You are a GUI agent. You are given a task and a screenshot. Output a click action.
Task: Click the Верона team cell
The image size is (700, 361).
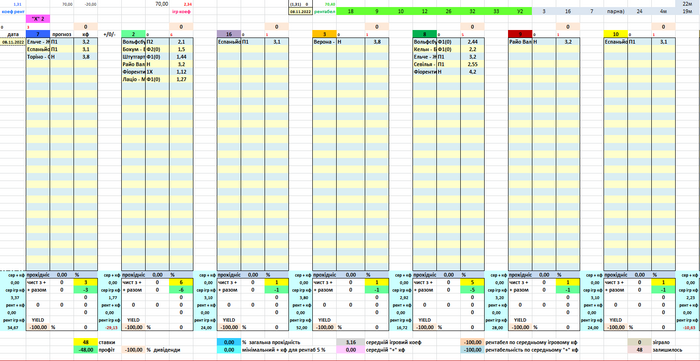coord(325,41)
